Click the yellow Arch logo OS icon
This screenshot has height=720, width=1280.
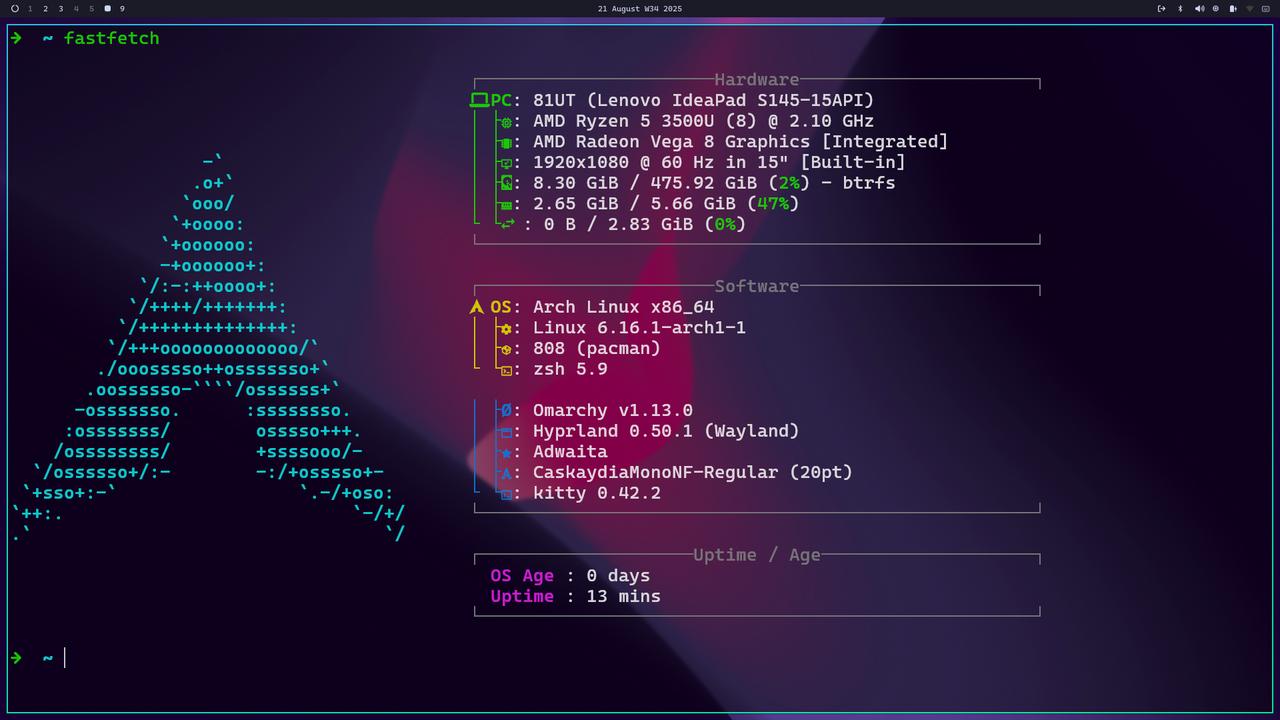(477, 307)
